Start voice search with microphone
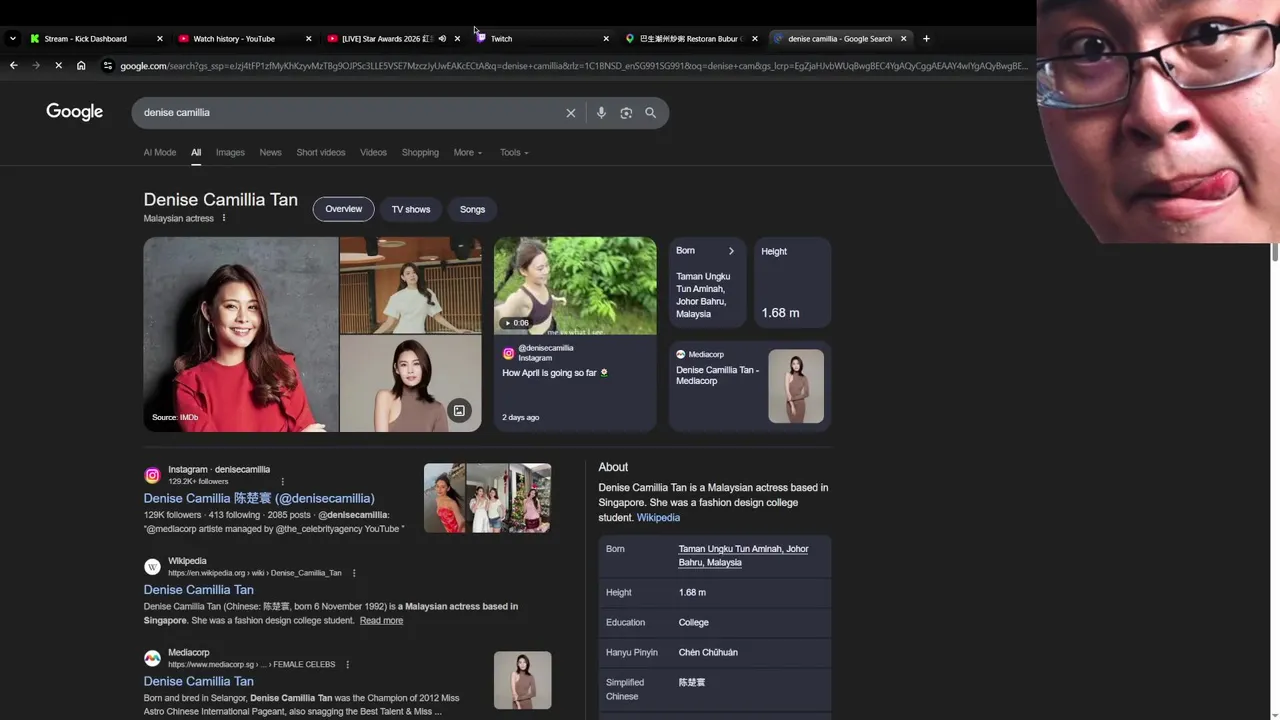Image resolution: width=1280 pixels, height=720 pixels. click(601, 113)
